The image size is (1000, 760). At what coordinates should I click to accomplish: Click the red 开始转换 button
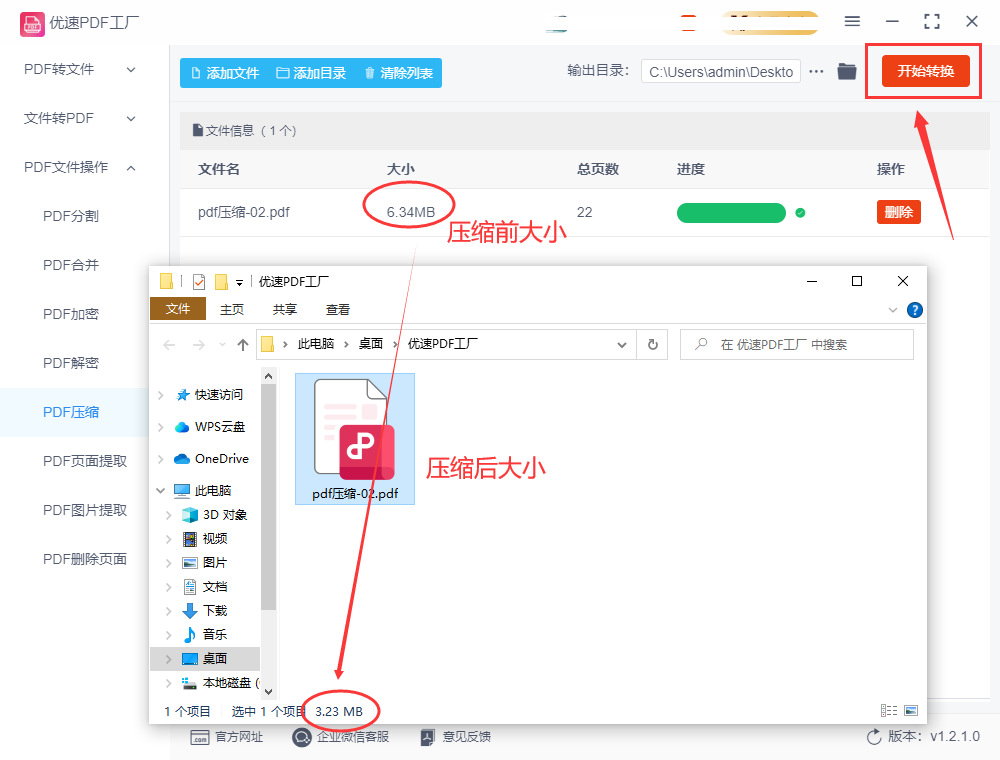(x=925, y=71)
